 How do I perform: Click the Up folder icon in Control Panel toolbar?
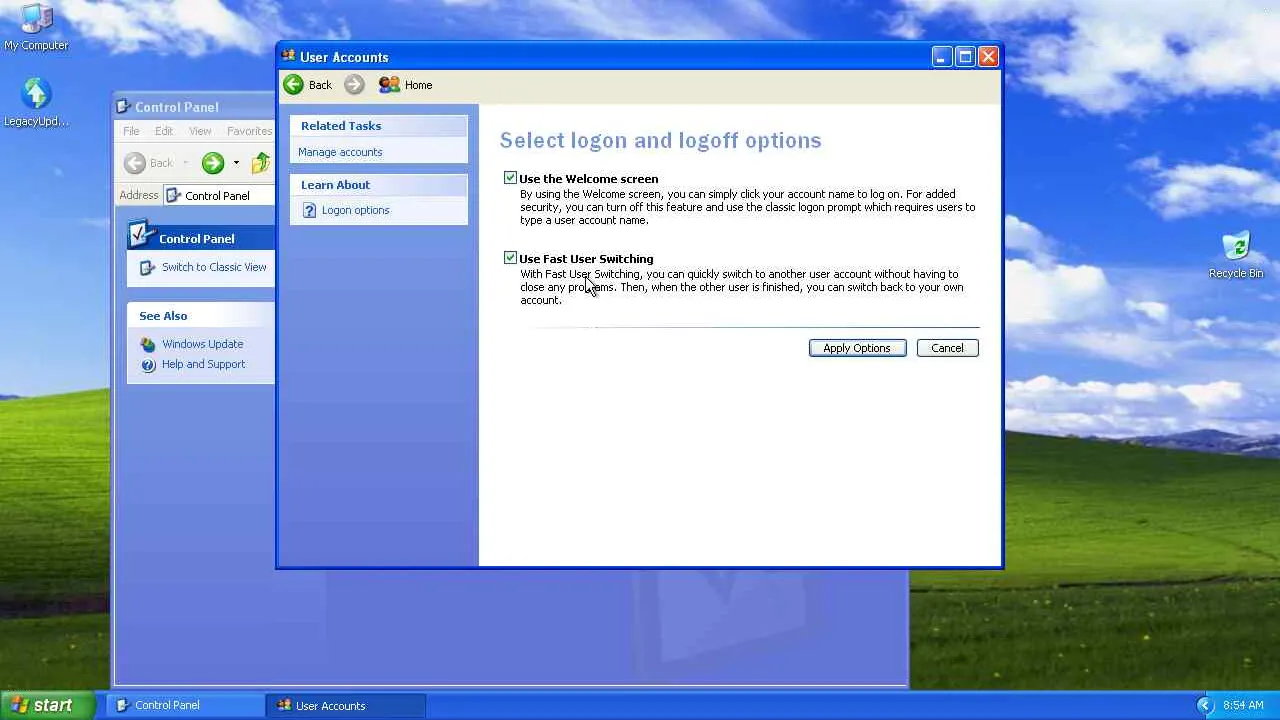pyautogui.click(x=261, y=163)
